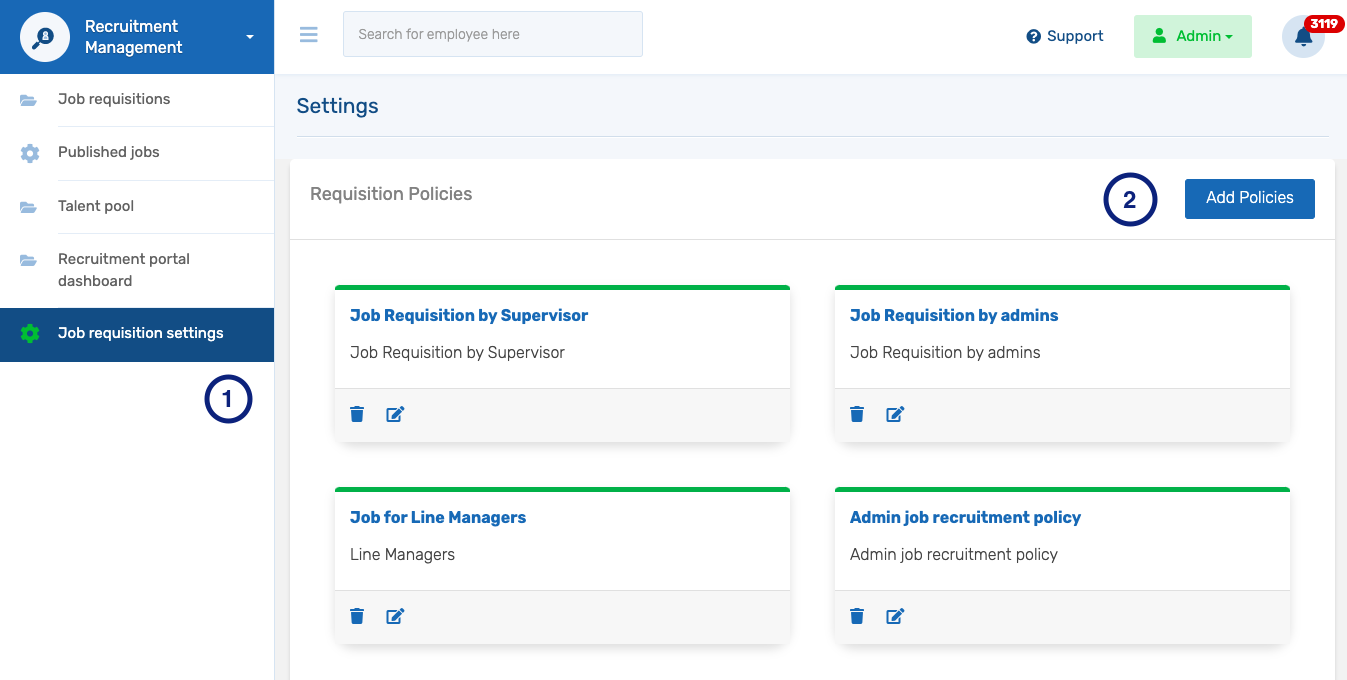Click the Add Policies button
Viewport: 1347px width, 680px height.
click(1249, 198)
